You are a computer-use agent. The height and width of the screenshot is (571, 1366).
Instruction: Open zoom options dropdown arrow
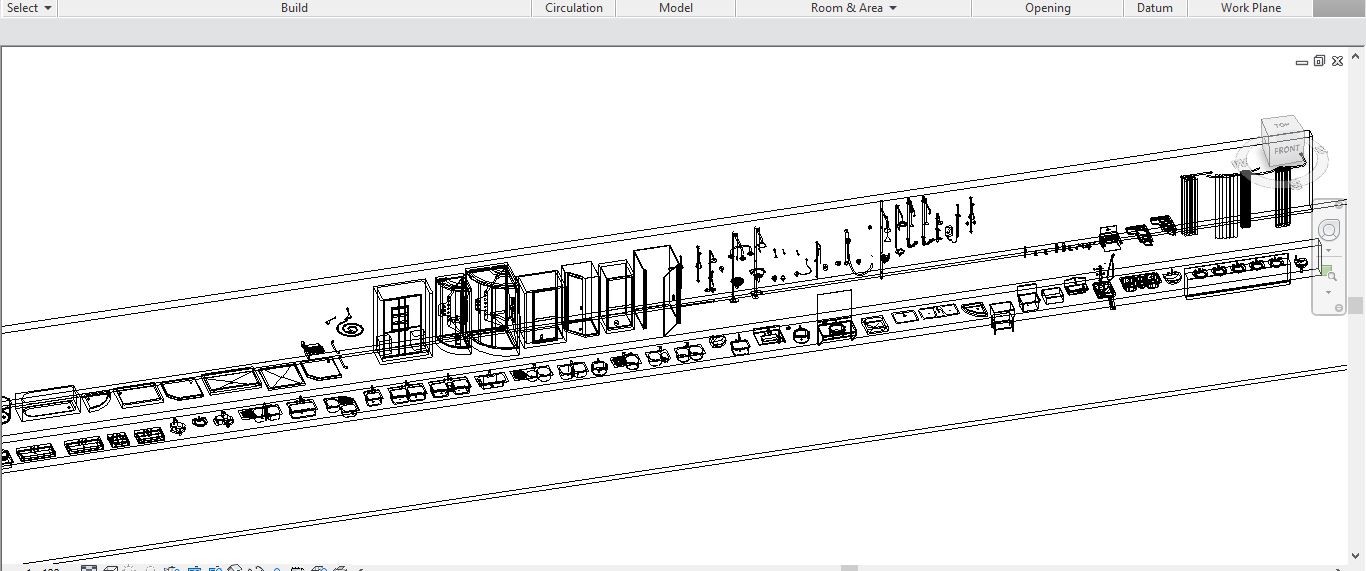click(x=1329, y=292)
